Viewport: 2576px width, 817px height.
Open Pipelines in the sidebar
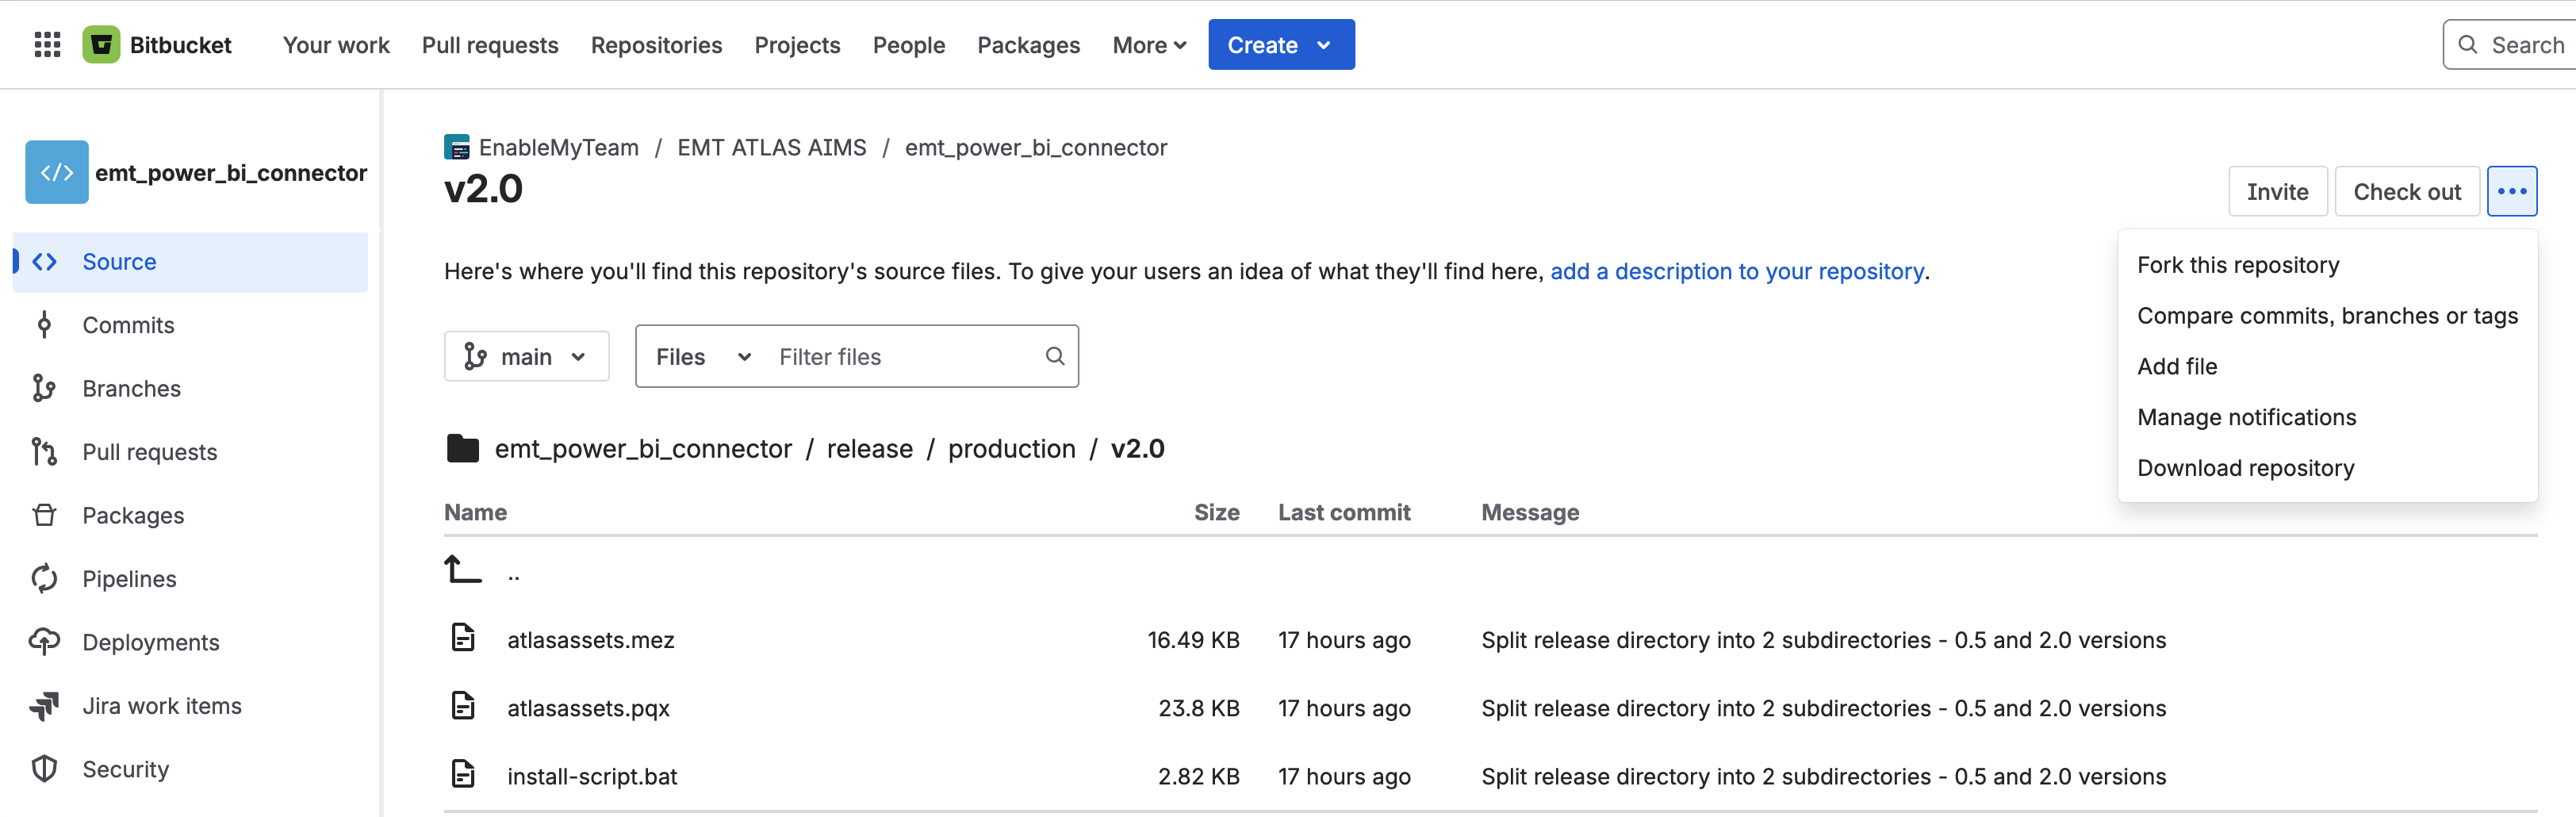click(129, 578)
